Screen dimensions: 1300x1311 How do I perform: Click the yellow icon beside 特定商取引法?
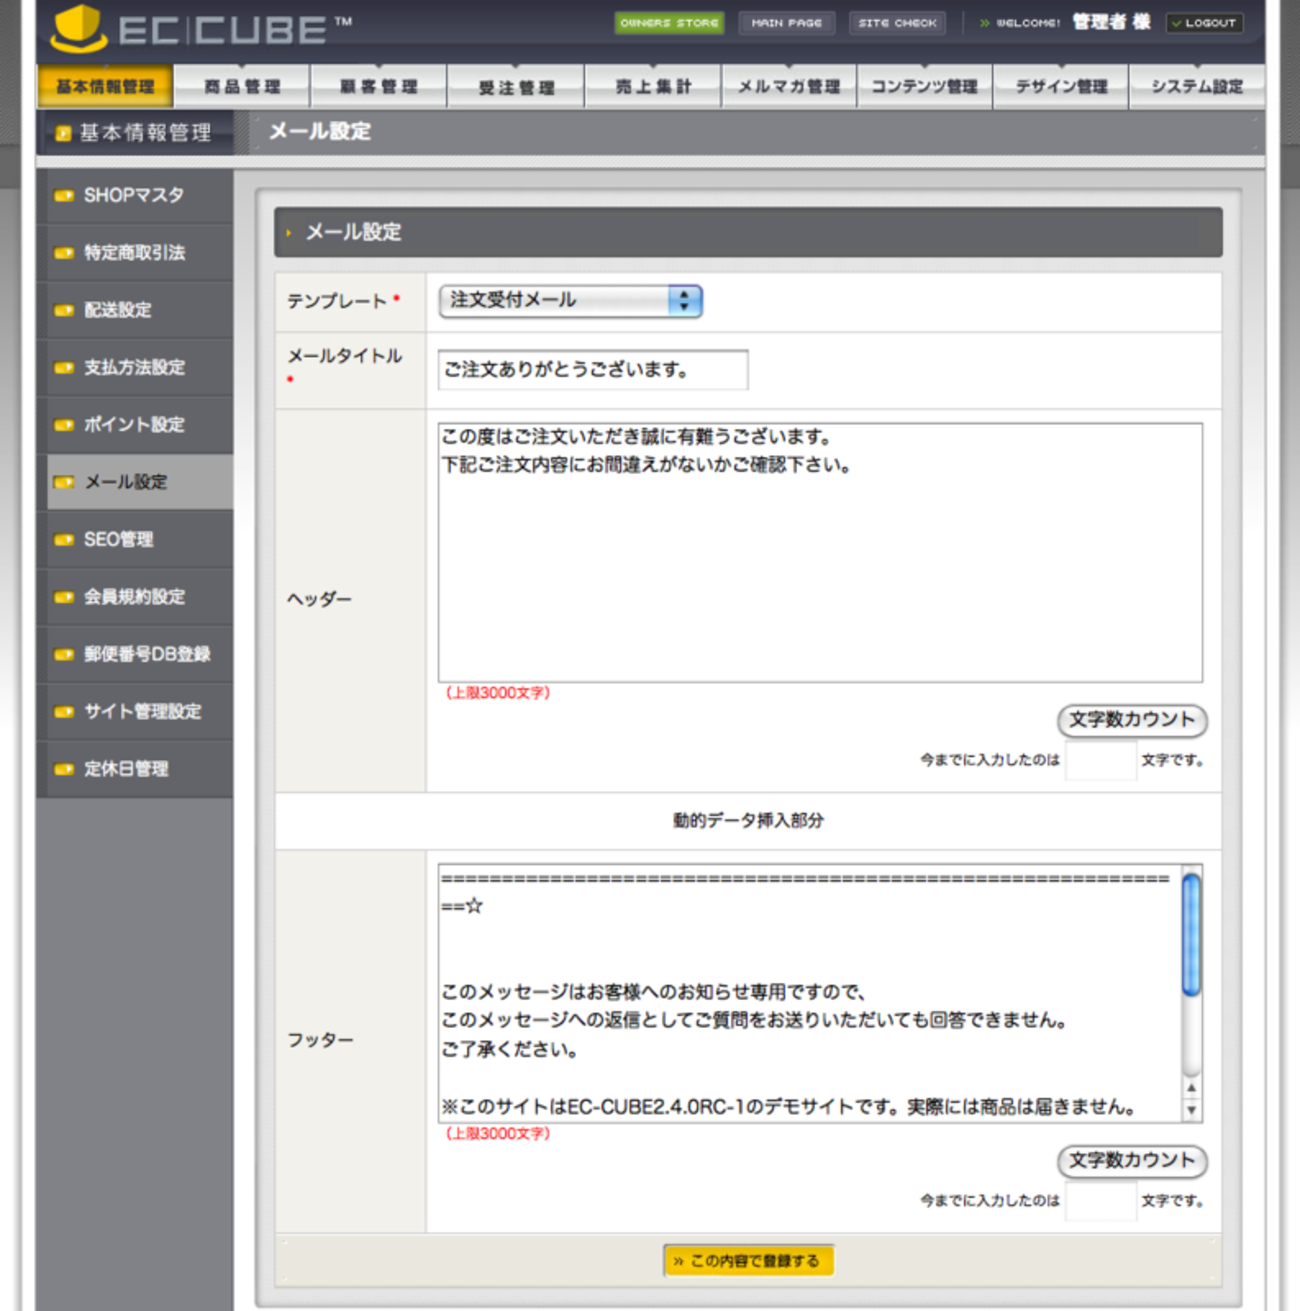[x=64, y=253]
